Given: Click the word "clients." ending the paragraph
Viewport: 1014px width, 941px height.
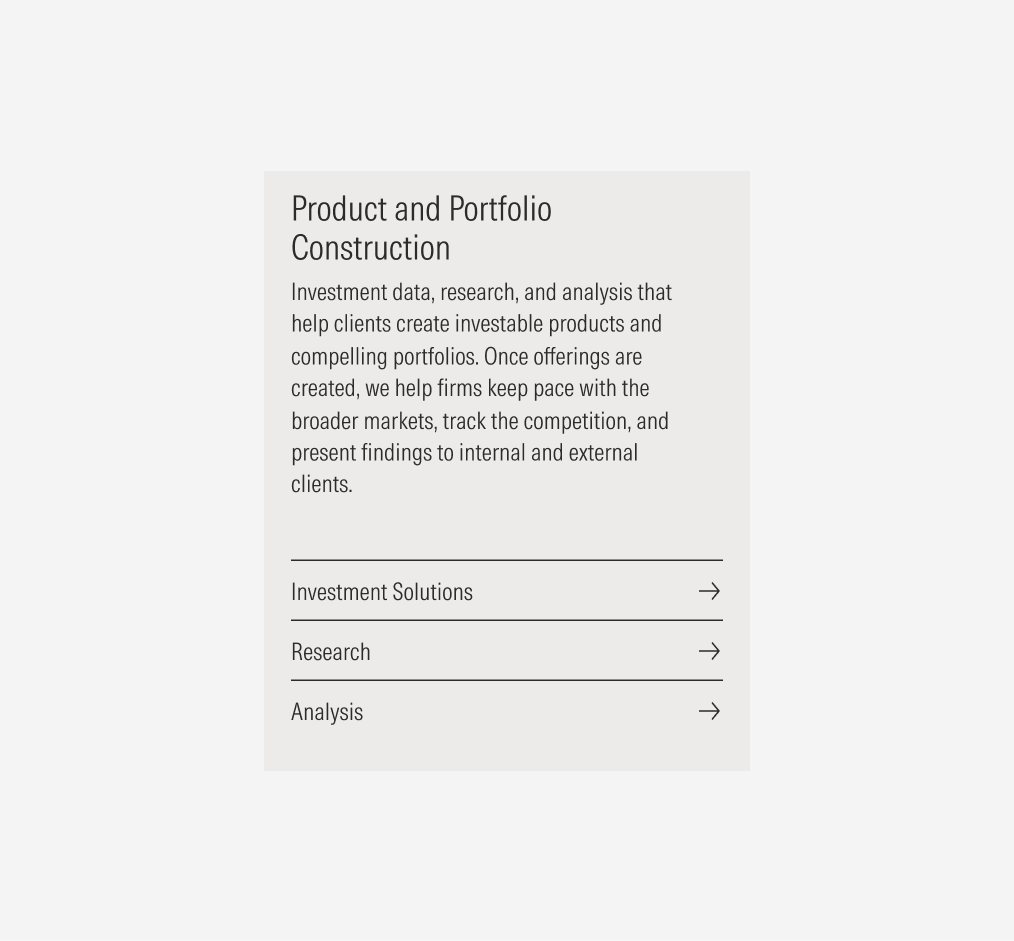Looking at the screenshot, I should [322, 484].
